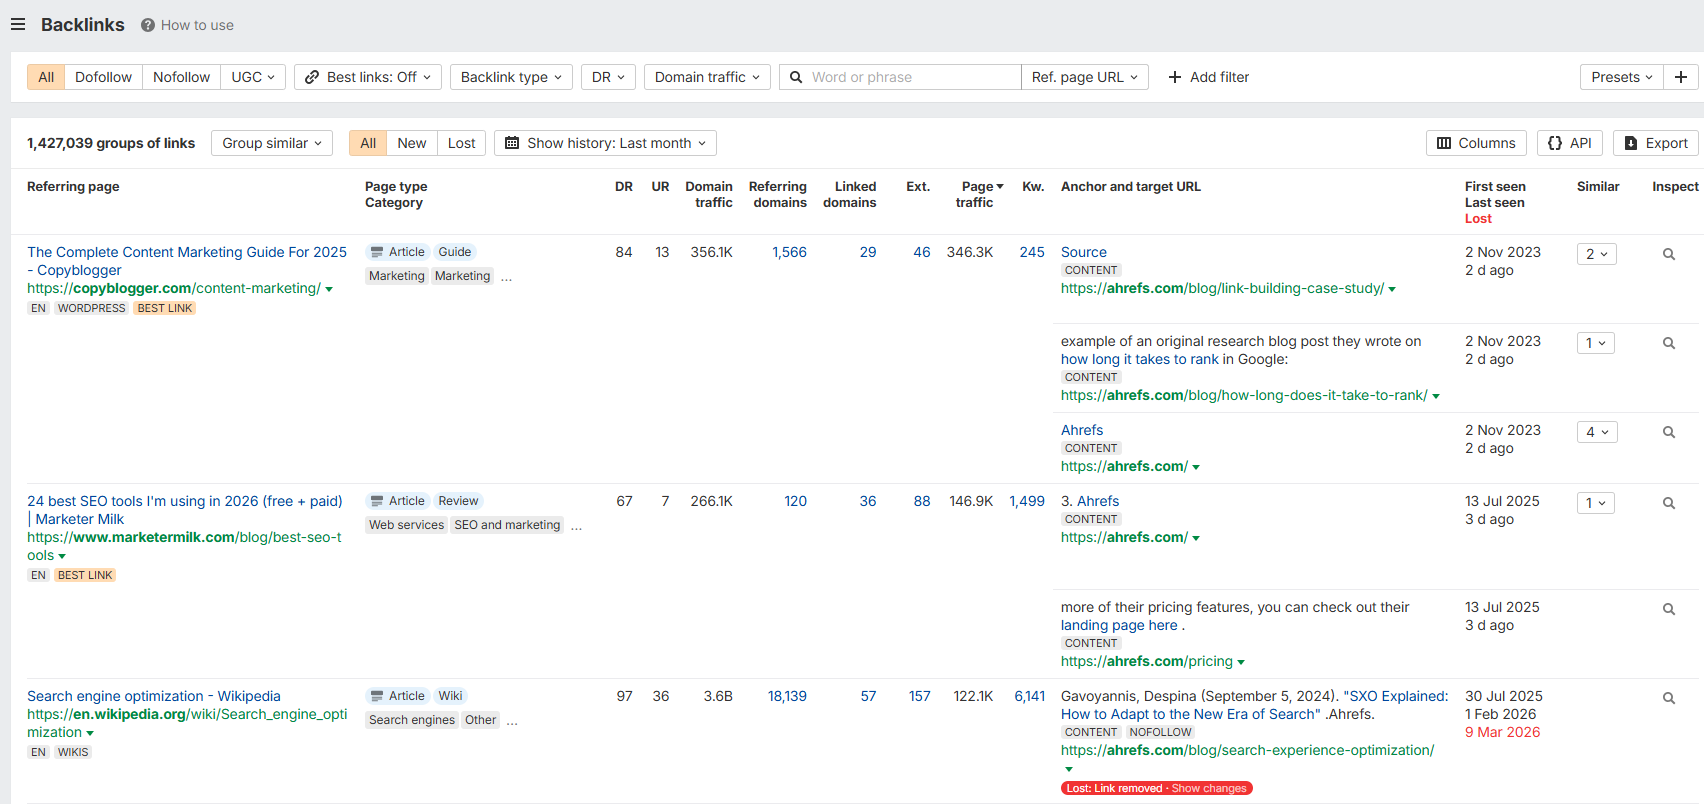Expand the copyblogger.com URL caret menu
Screen dimensions: 1704x804
coord(329,290)
